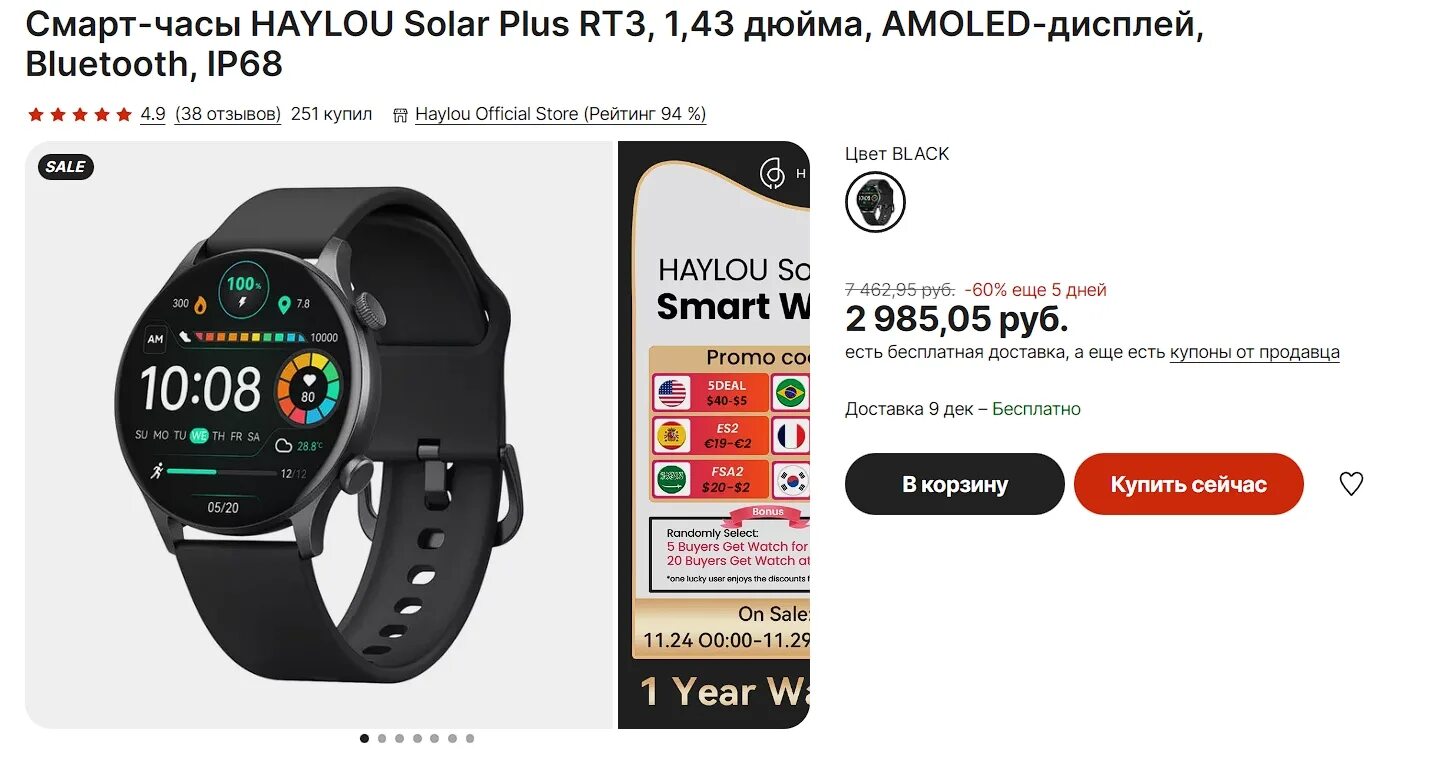Select the BLACK color swatch
1430x767 pixels.
[x=875, y=202]
